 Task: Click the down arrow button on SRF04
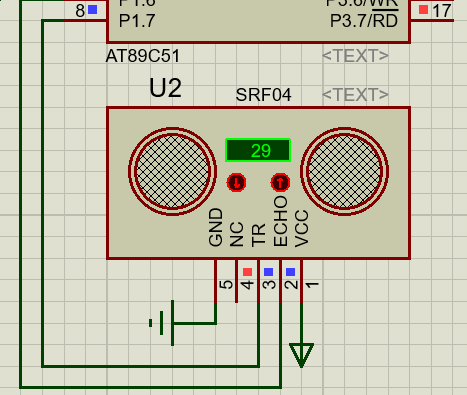[x=236, y=182]
